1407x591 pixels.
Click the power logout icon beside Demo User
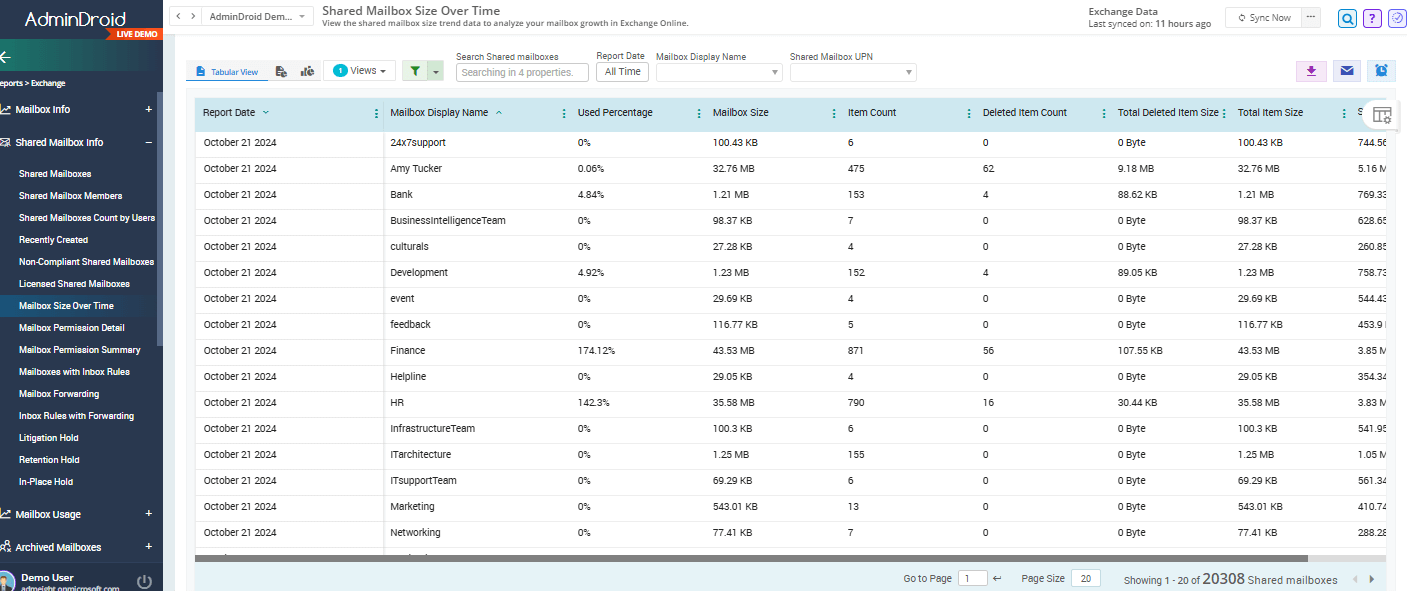144,582
